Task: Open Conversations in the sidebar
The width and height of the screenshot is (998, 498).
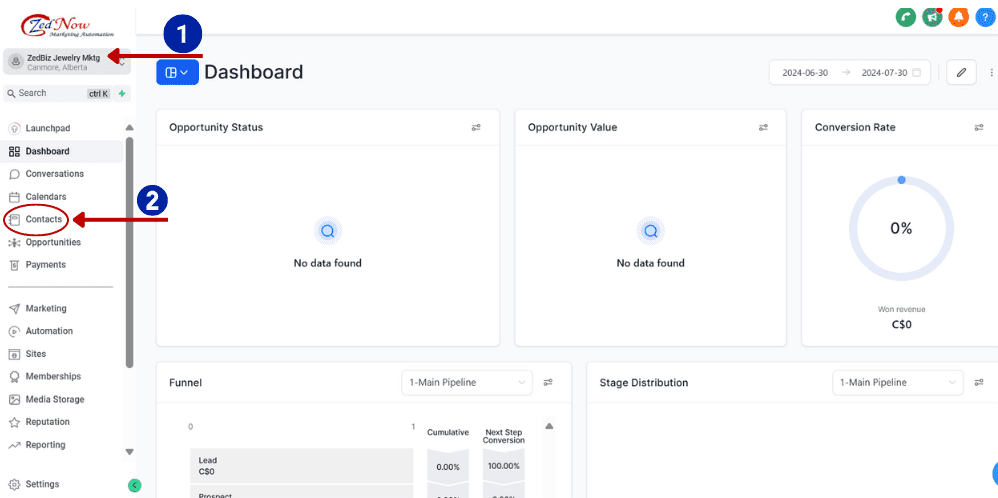Action: point(54,174)
